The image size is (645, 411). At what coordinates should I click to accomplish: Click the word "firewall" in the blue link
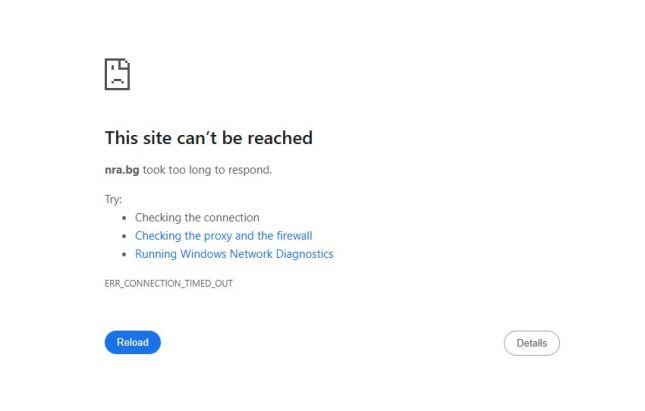click(x=294, y=236)
